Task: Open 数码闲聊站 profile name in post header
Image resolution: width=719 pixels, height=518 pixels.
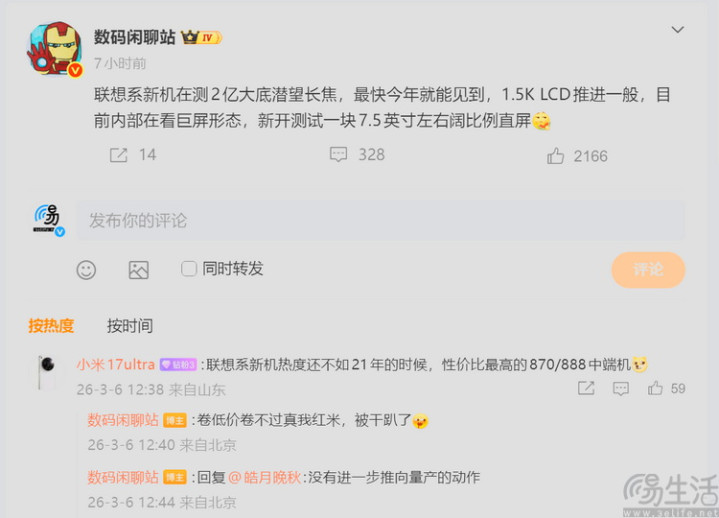Action: click(135, 37)
